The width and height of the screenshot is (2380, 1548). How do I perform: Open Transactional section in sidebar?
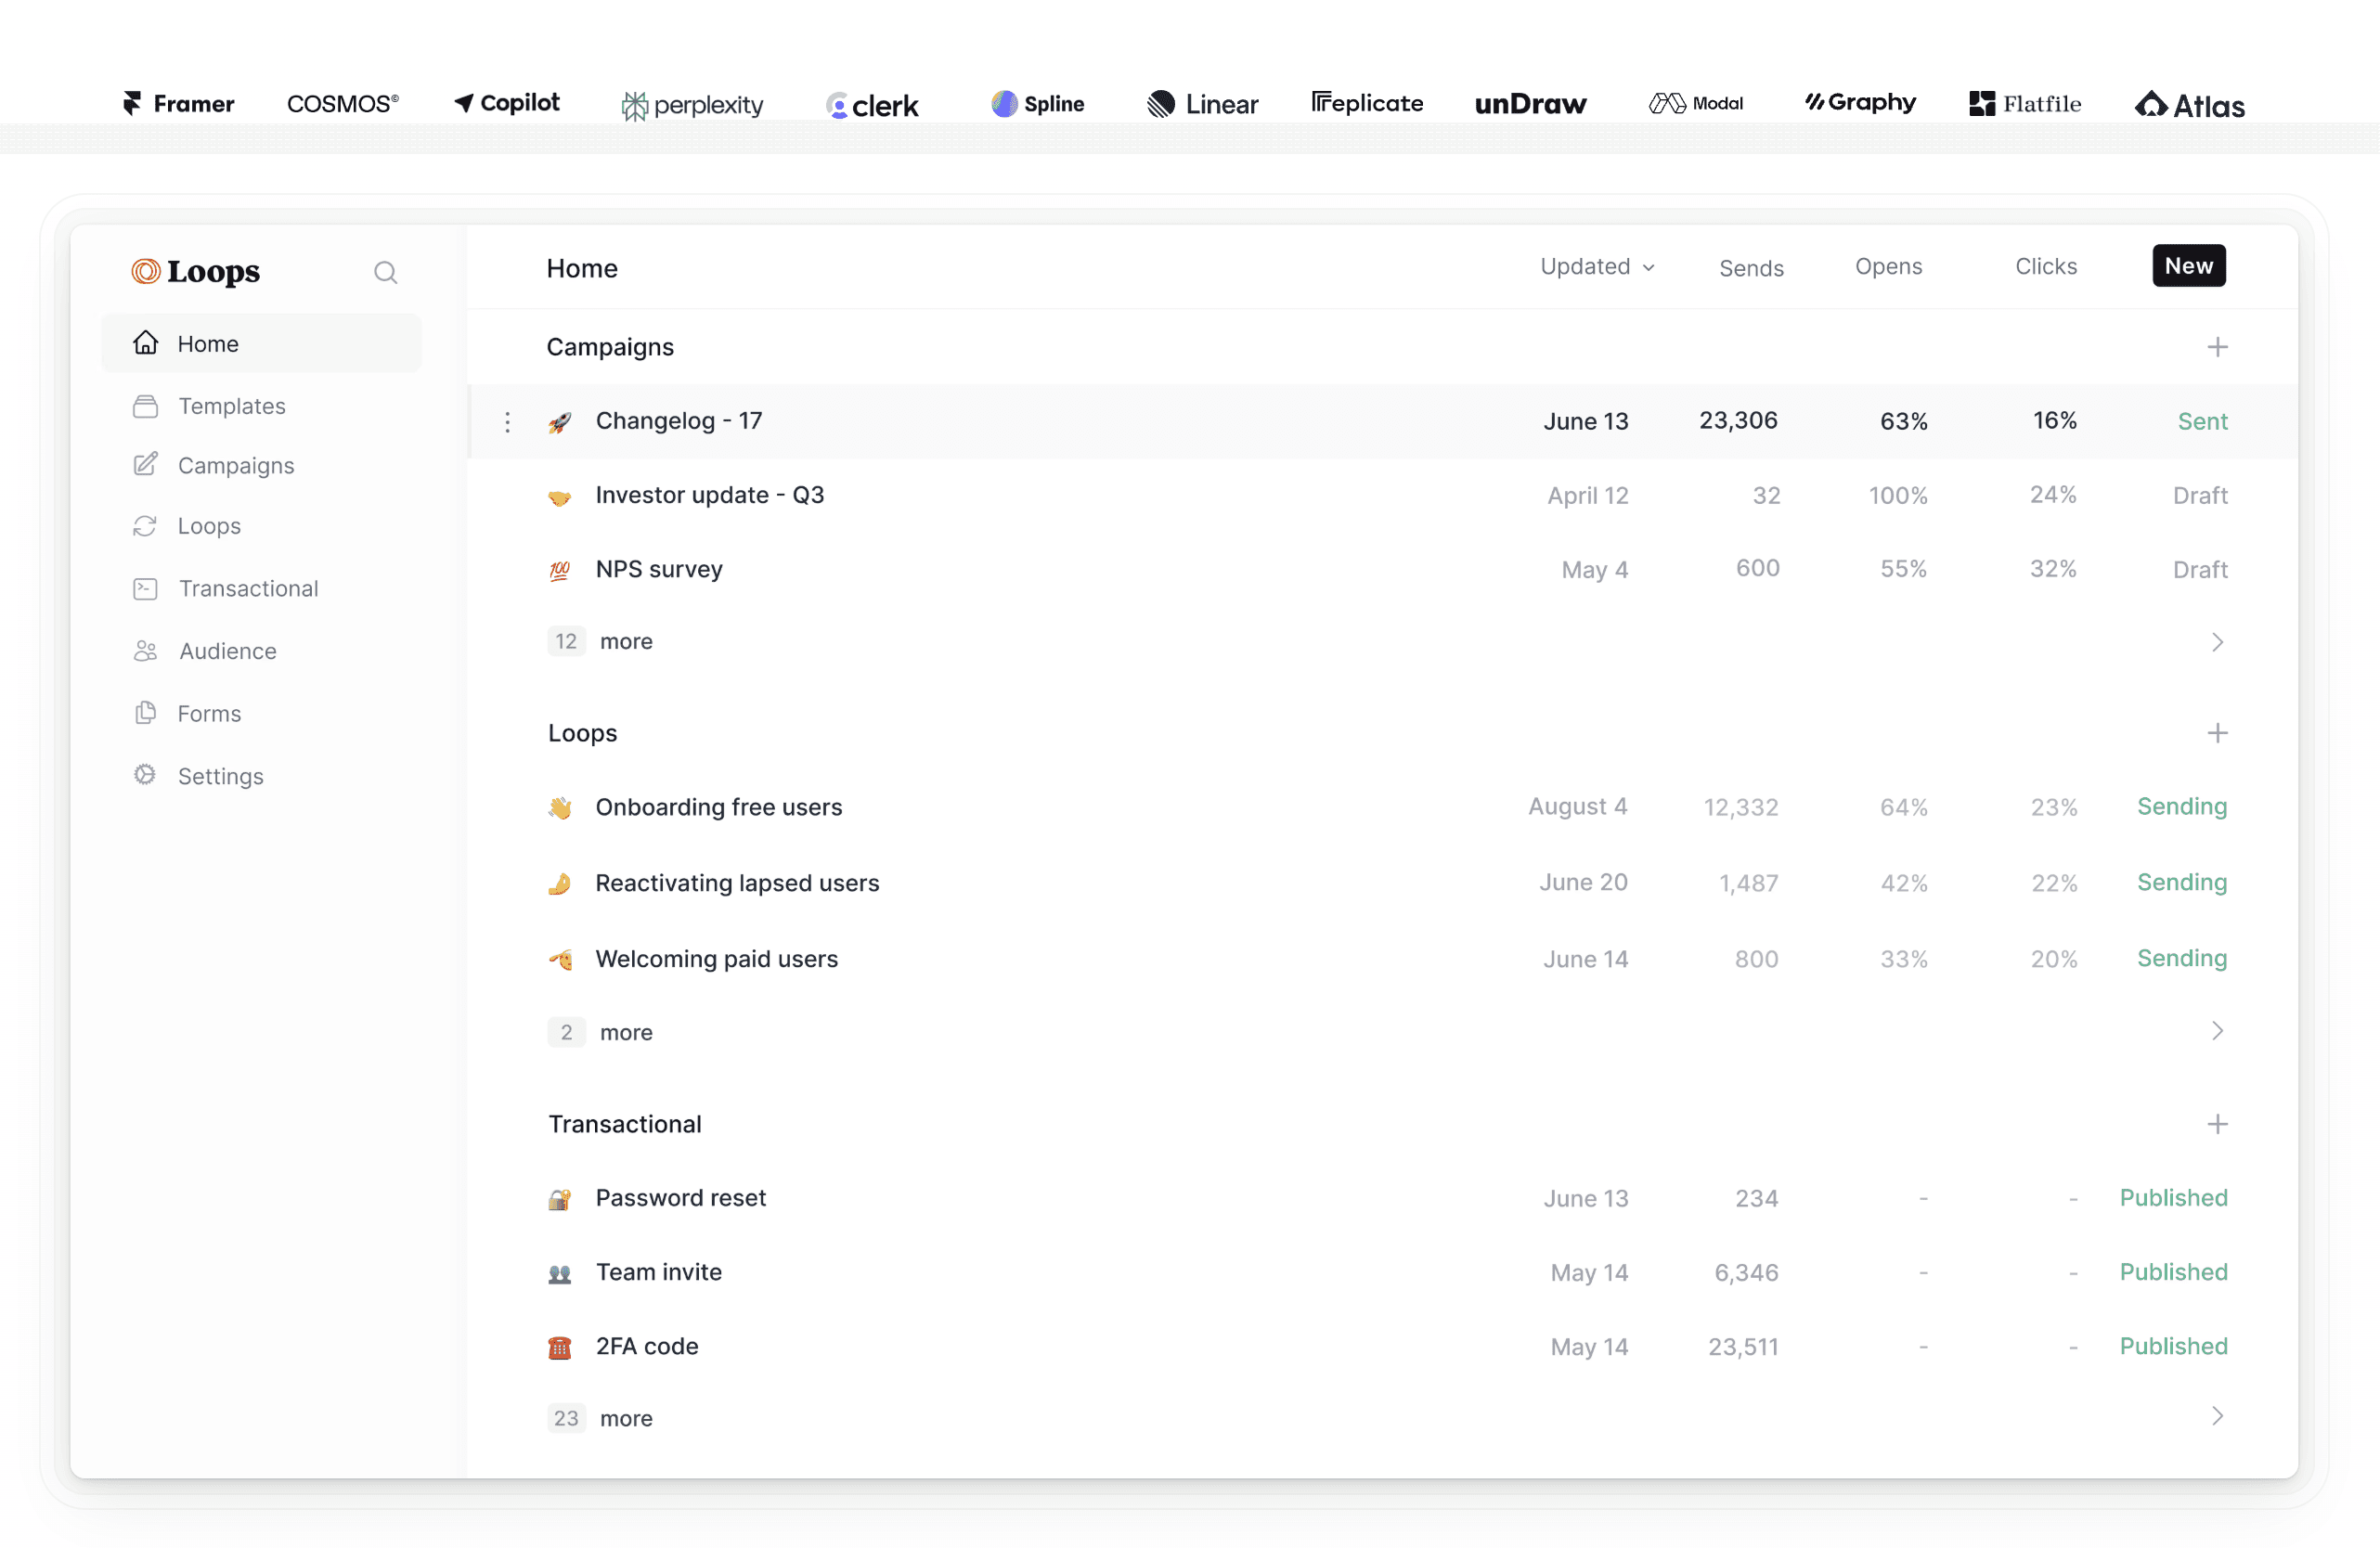point(248,588)
